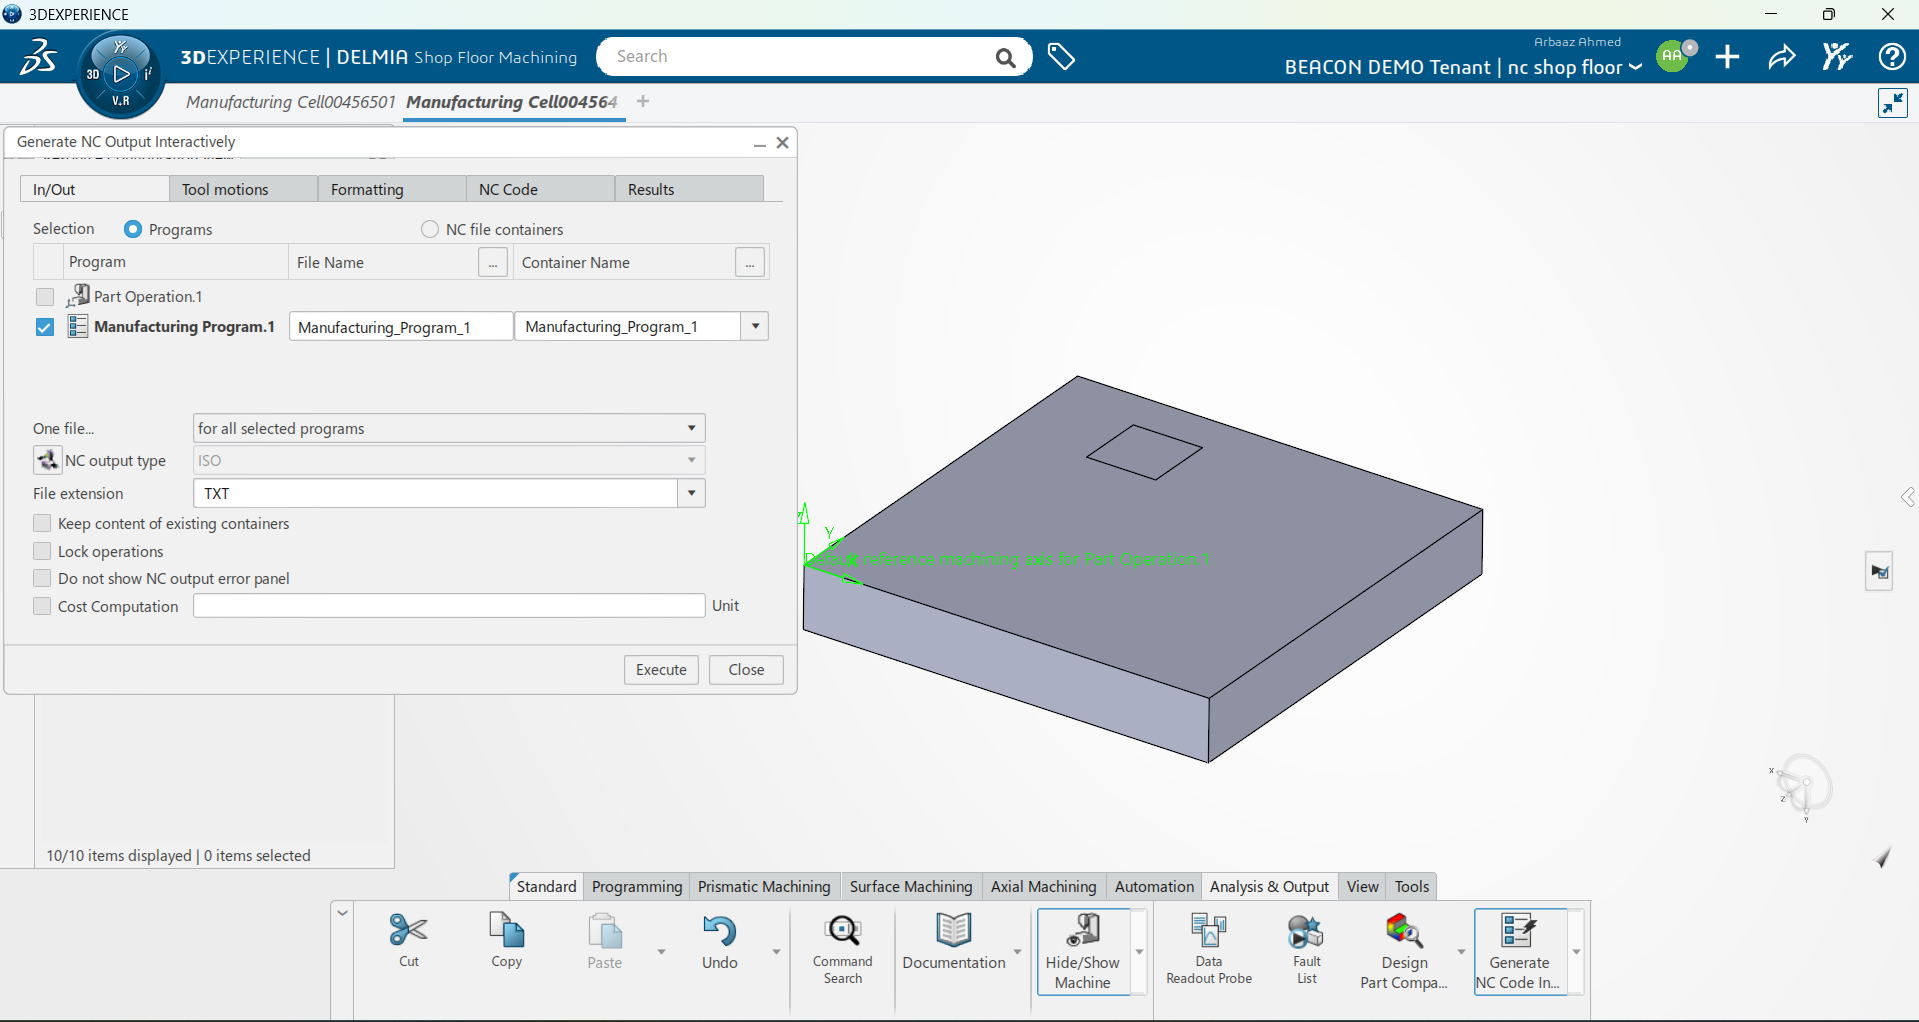Select the Cut tool
The image size is (1919, 1022).
tap(409, 940)
